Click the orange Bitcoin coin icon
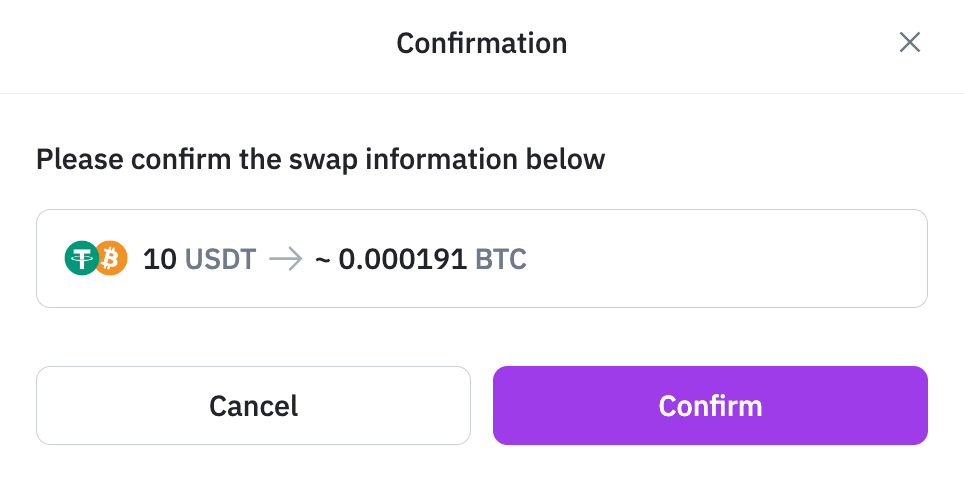 click(x=113, y=258)
